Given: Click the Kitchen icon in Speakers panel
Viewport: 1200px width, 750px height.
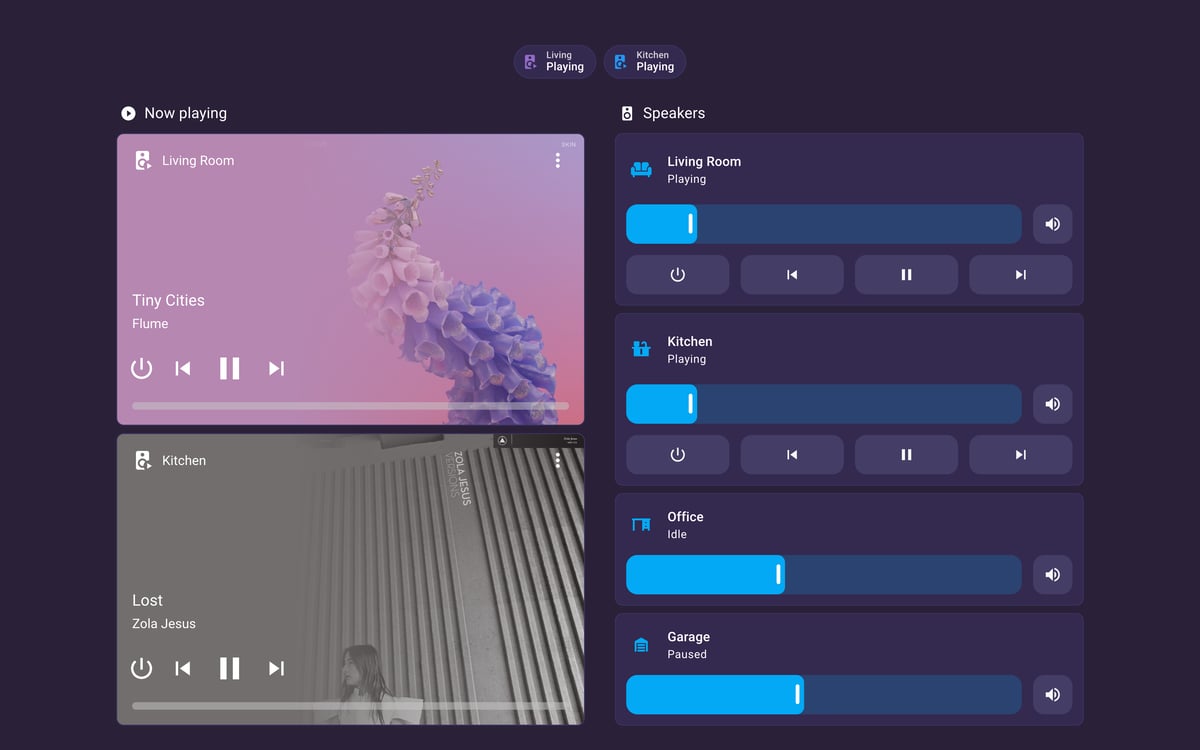Looking at the screenshot, I should (x=641, y=349).
